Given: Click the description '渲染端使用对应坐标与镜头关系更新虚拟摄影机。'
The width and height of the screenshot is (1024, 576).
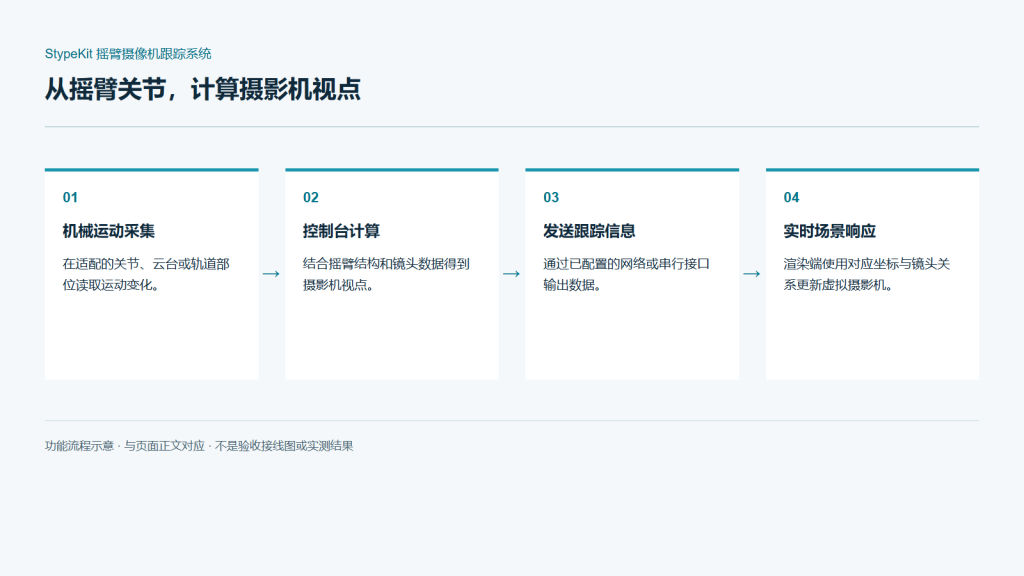Looking at the screenshot, I should 867,274.
